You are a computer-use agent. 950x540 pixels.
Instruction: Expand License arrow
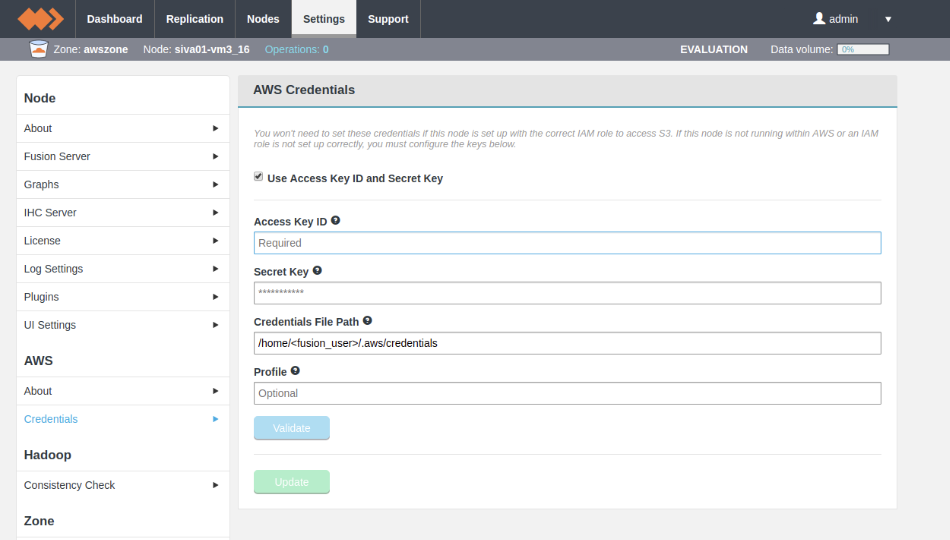(215, 241)
